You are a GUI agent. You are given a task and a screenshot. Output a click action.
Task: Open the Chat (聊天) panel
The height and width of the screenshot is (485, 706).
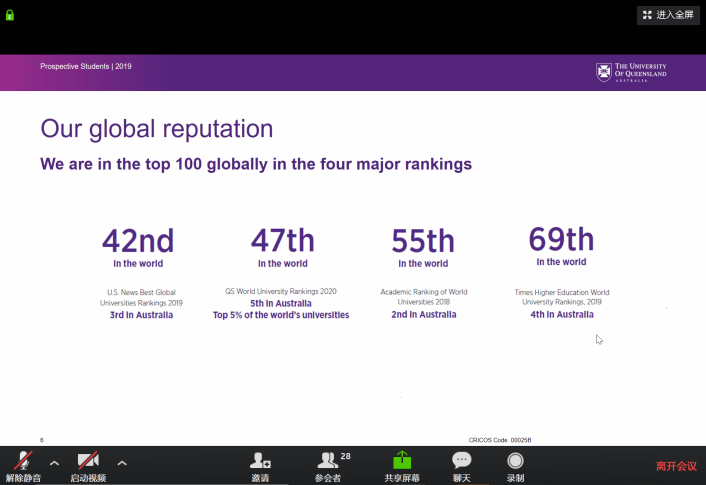coord(462,467)
